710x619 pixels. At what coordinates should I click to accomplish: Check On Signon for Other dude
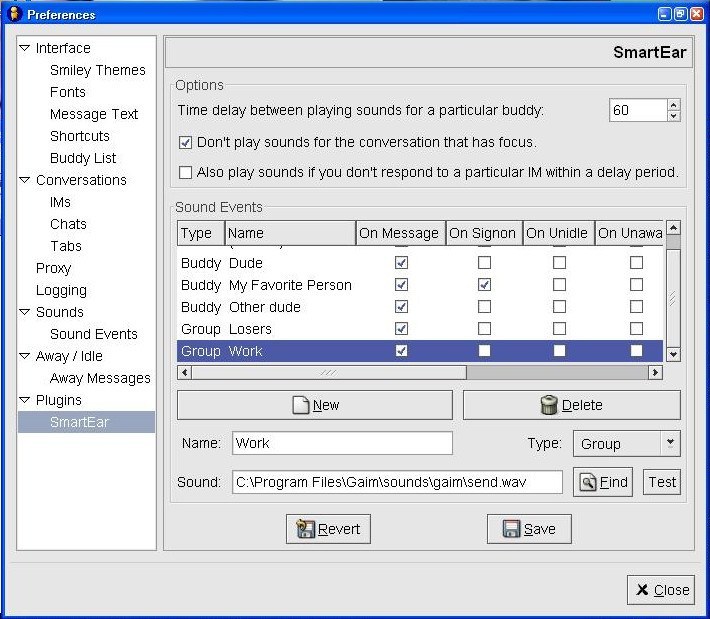pos(484,307)
